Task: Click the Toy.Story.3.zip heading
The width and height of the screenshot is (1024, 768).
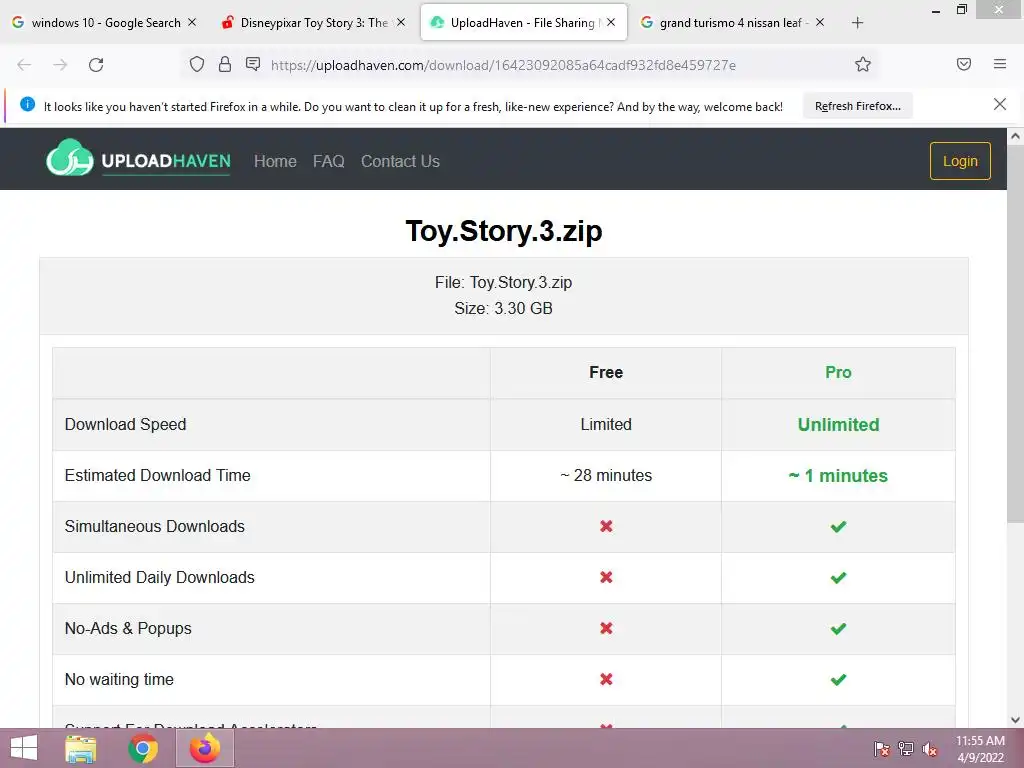Action: [504, 231]
